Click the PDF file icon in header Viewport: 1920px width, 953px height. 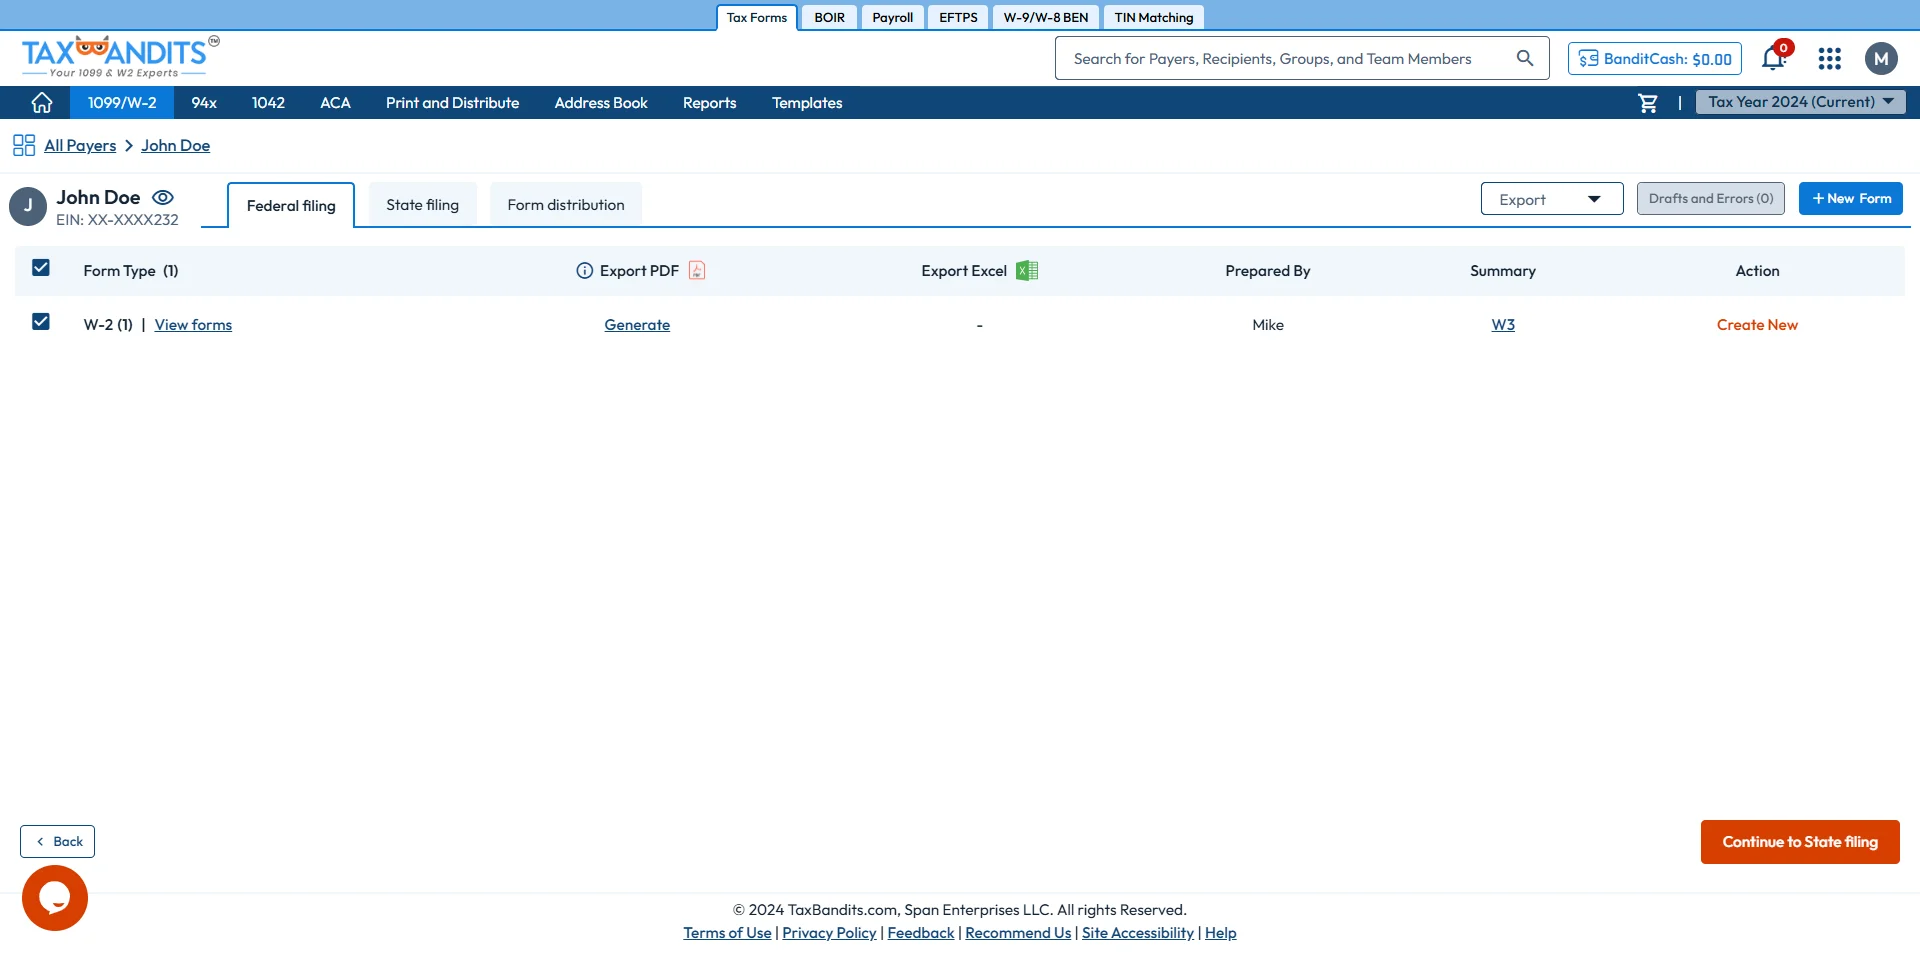[697, 271]
